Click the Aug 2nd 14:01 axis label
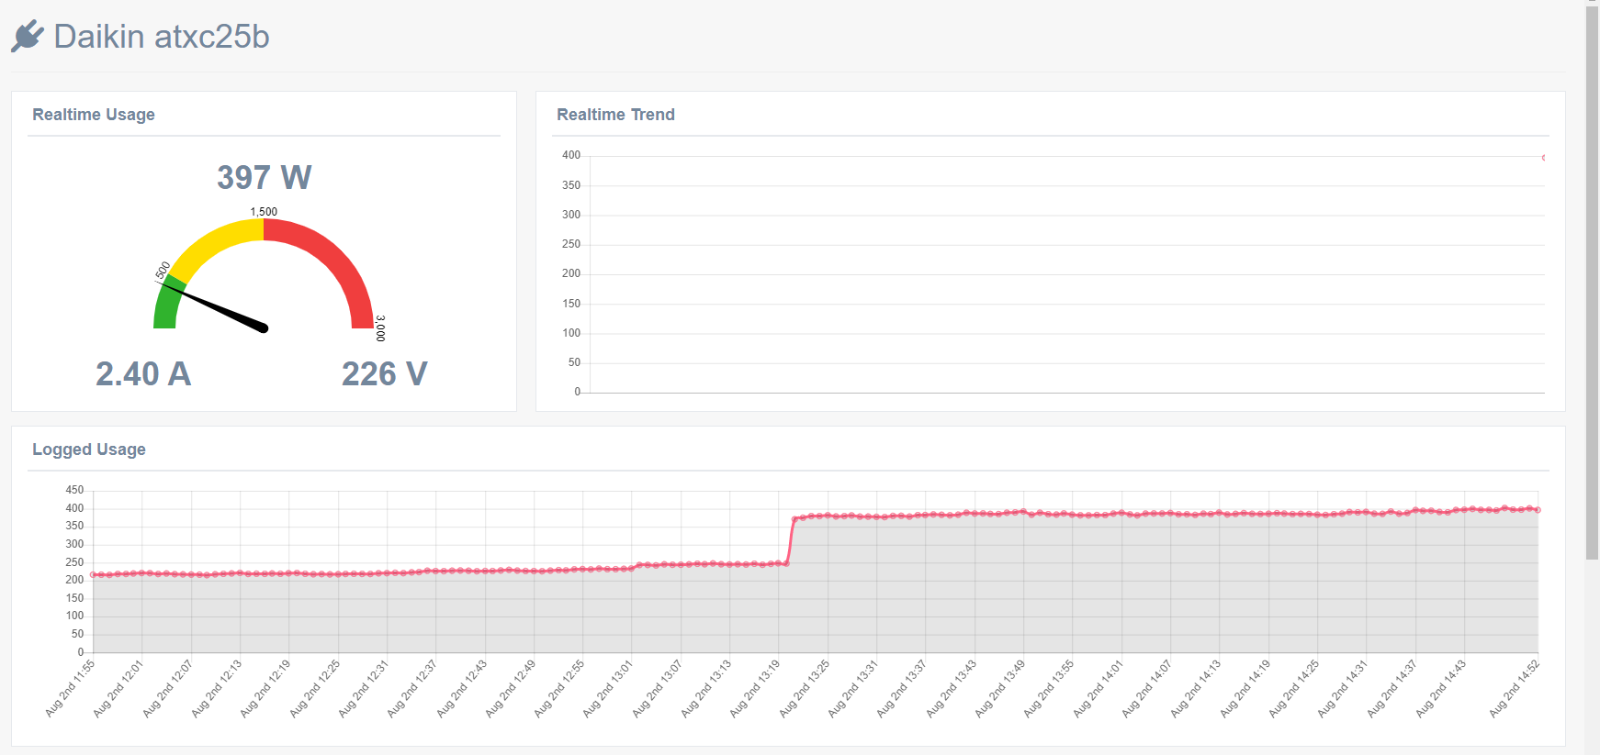The width and height of the screenshot is (1600, 755). (x=1097, y=688)
